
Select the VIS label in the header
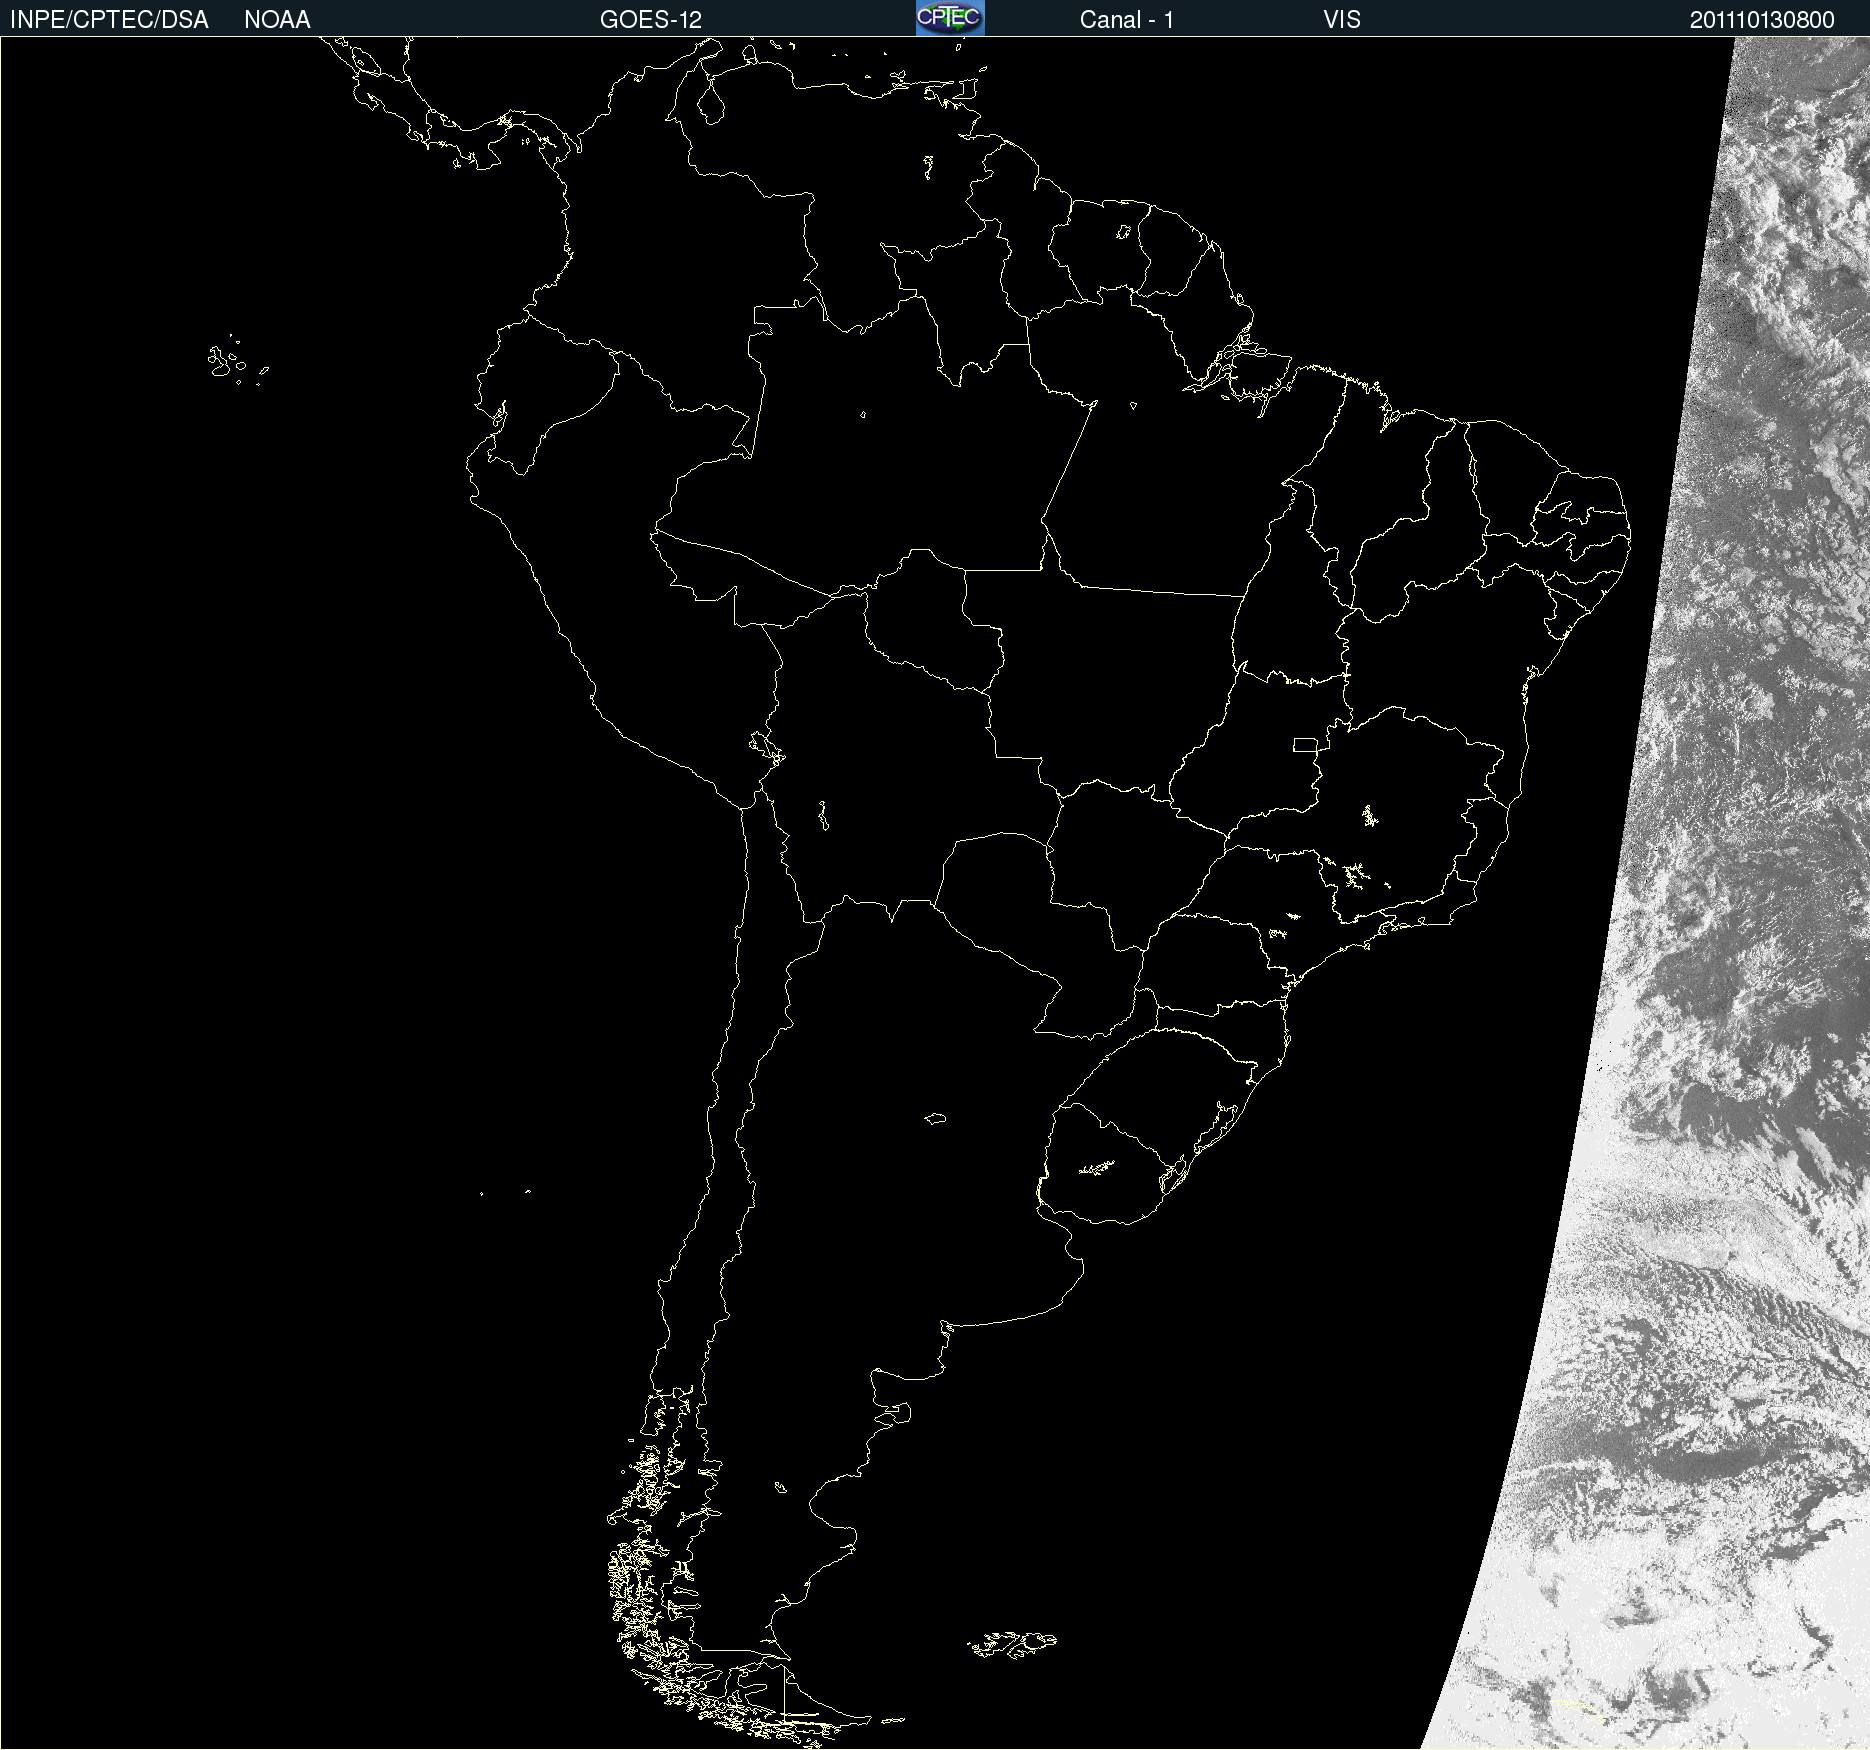[x=1341, y=20]
